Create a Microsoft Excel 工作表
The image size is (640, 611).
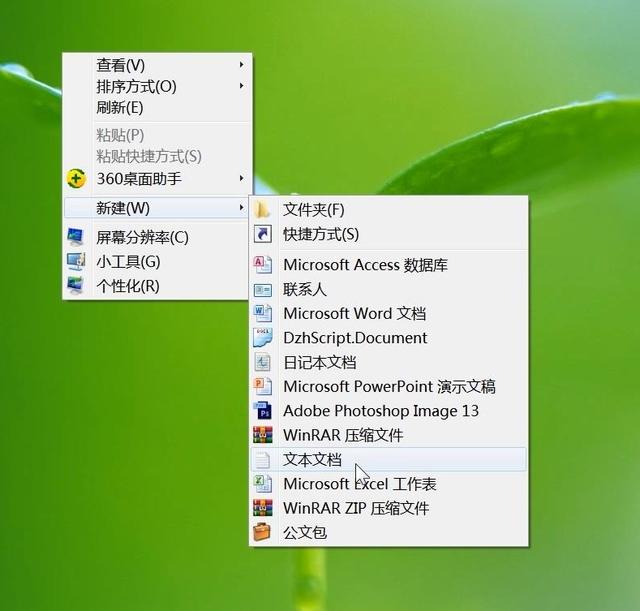[x=389, y=484]
